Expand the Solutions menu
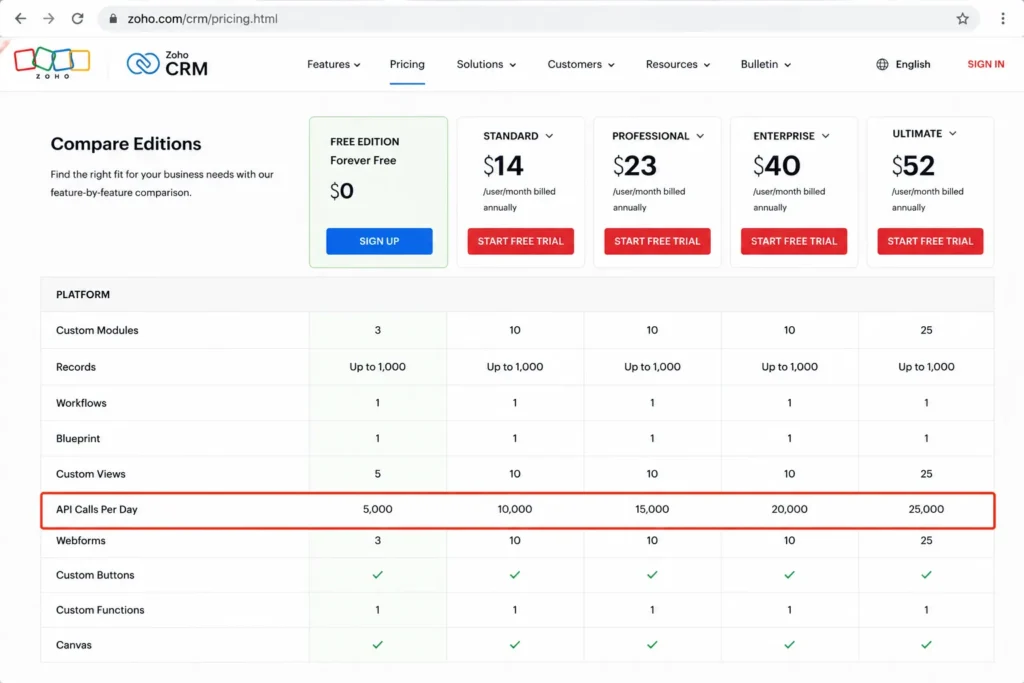The height and width of the screenshot is (683, 1024). 486,64
